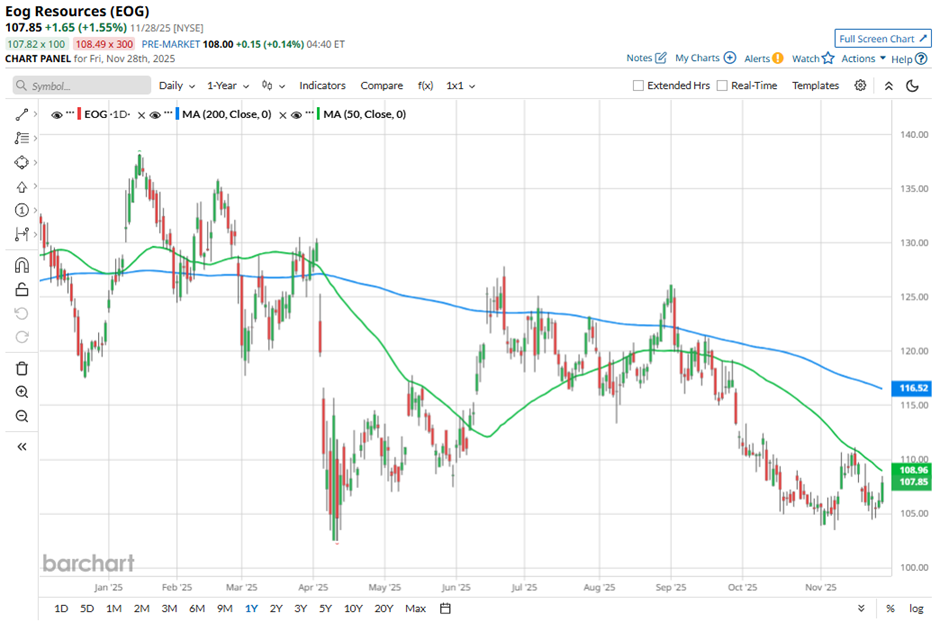The height and width of the screenshot is (631, 940).
Task: Select the numbered annotation tool
Action: pos(22,210)
